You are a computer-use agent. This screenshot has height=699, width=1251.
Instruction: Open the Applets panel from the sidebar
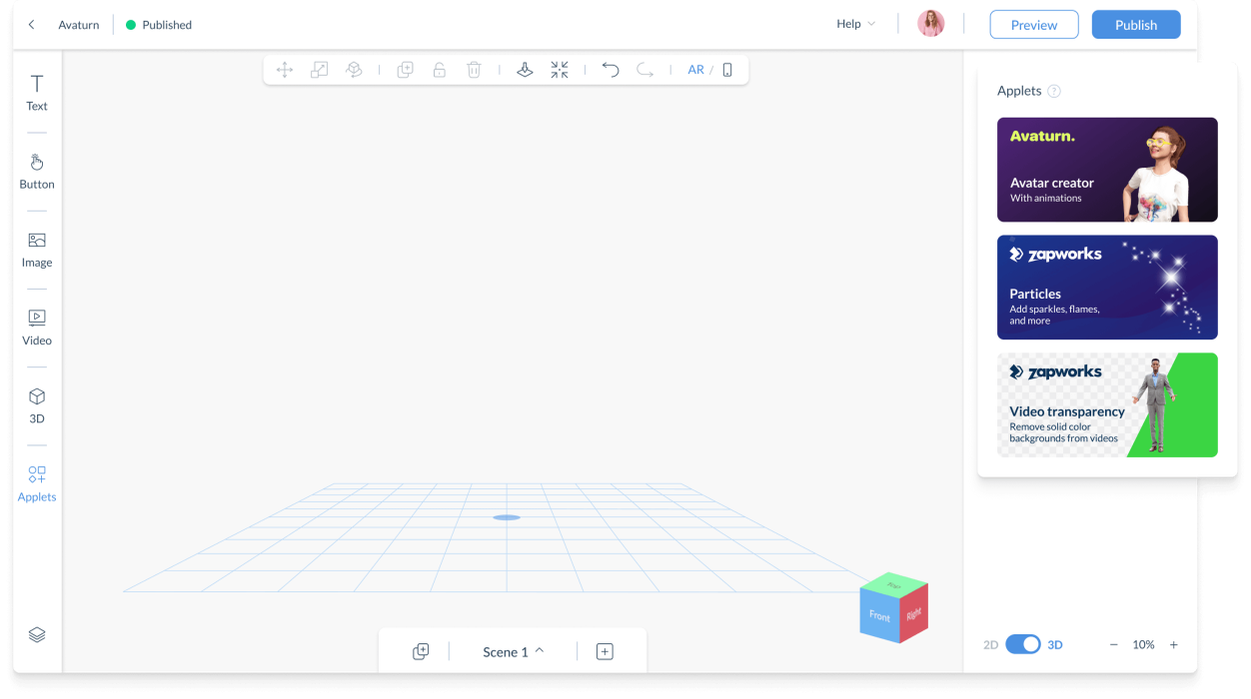[36, 481]
